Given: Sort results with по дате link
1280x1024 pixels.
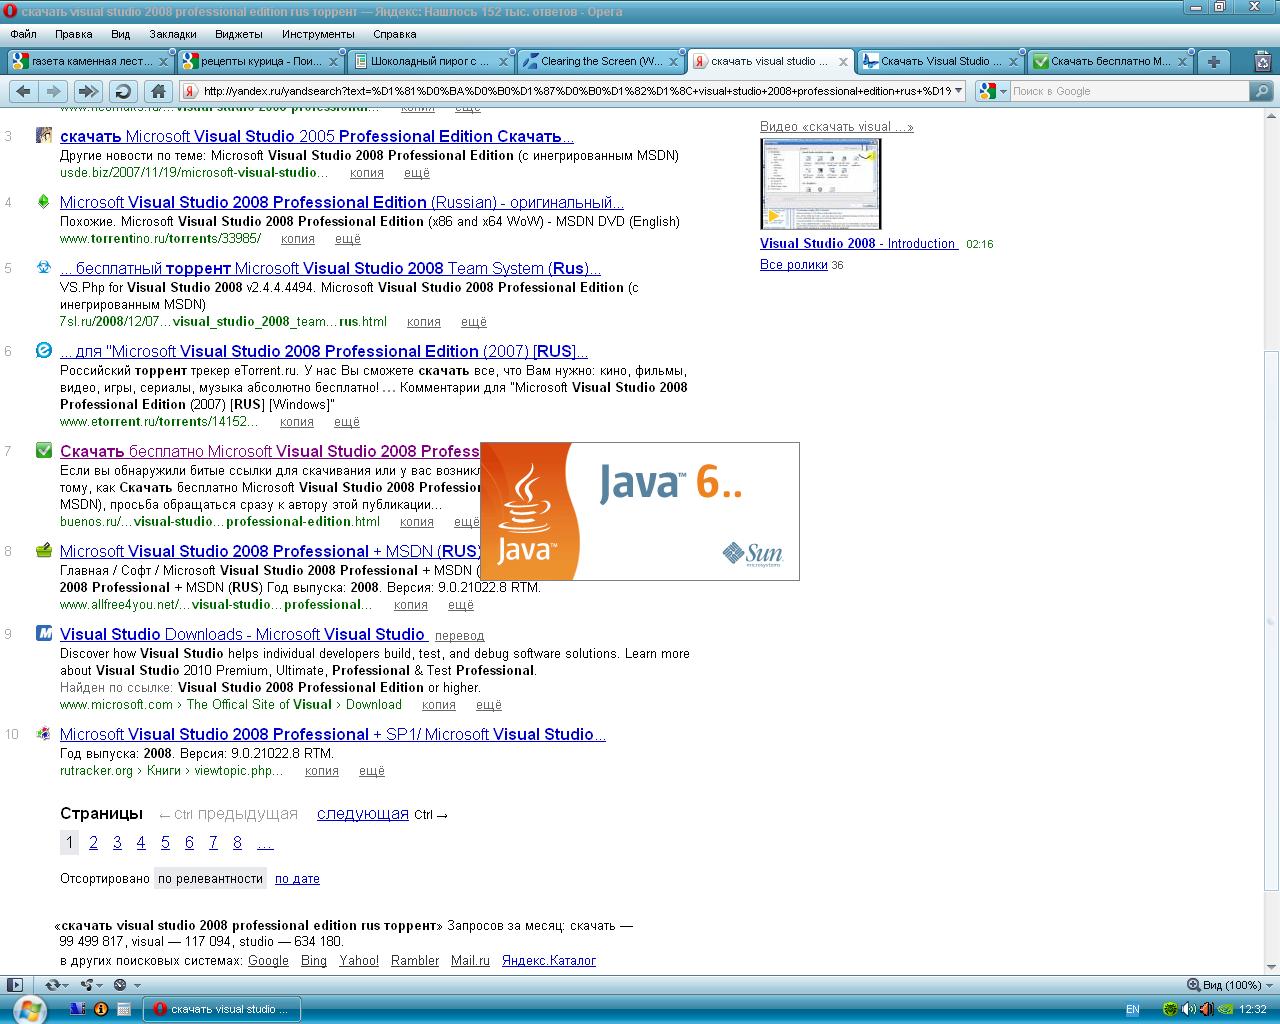Looking at the screenshot, I should coord(297,879).
